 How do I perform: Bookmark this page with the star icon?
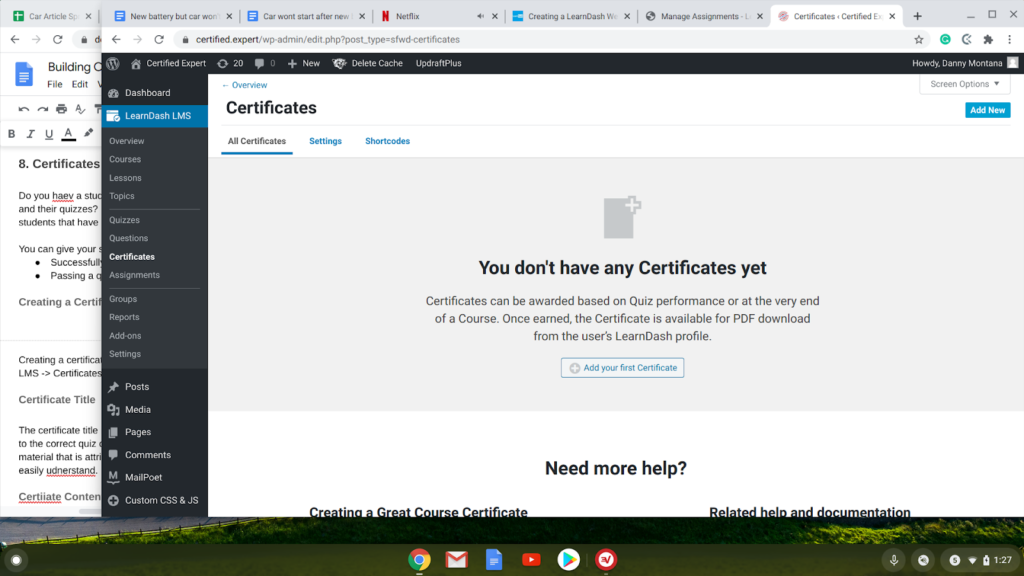coord(919,40)
